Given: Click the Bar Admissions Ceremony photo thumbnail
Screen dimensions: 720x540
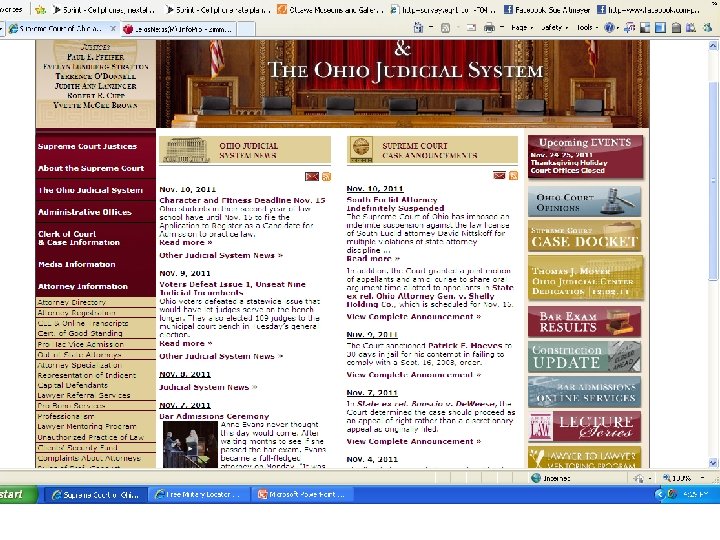Looking at the screenshot, I should pos(190,444).
